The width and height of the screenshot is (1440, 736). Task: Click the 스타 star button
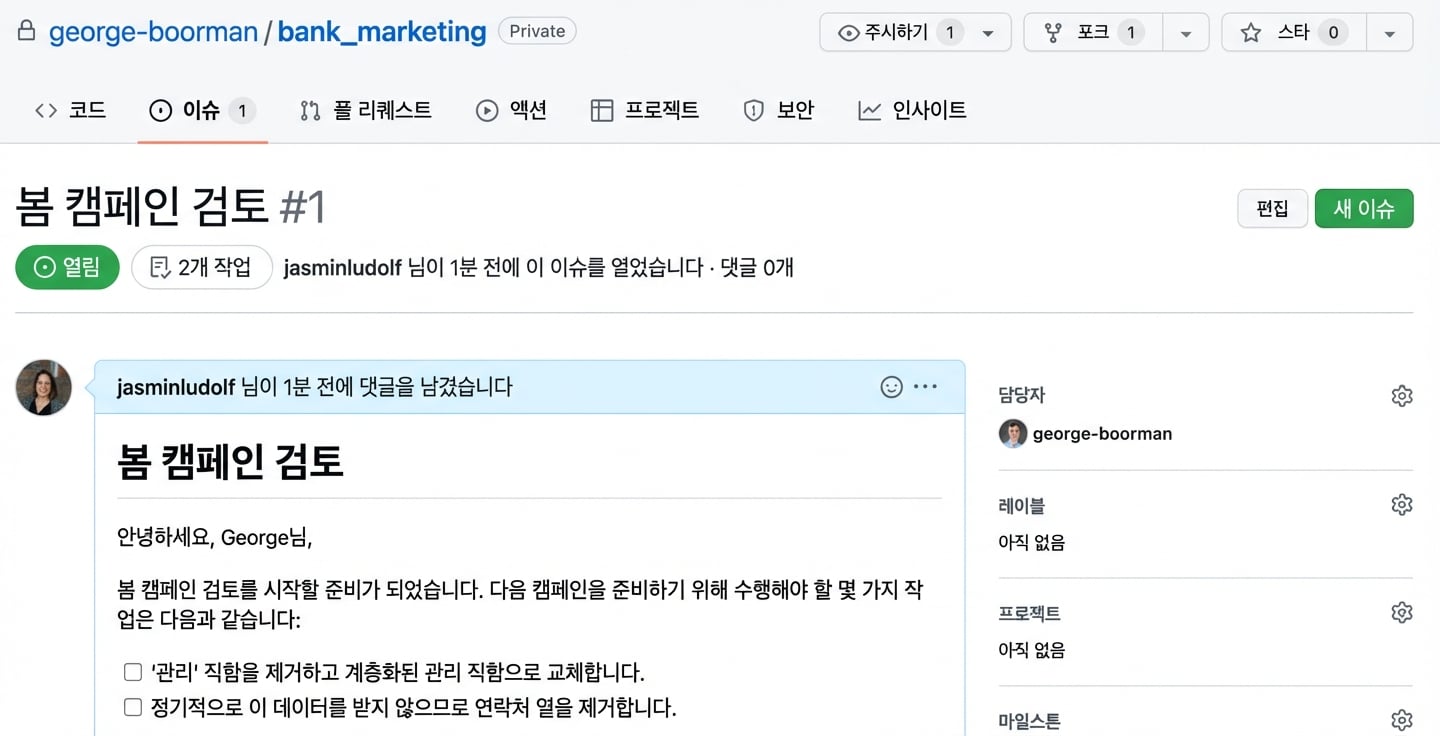[x=1294, y=32]
